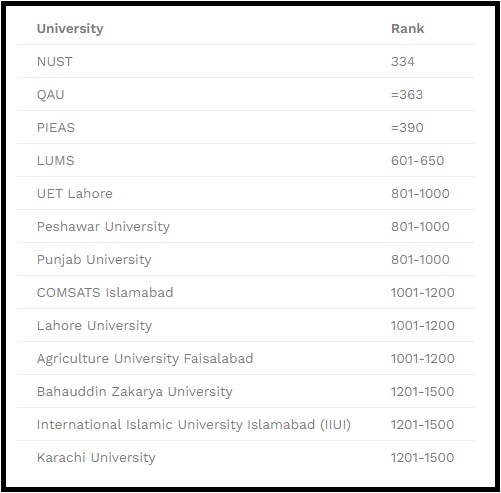501x493 pixels.
Task: Select UET Lahore in the table
Action: 75,194
